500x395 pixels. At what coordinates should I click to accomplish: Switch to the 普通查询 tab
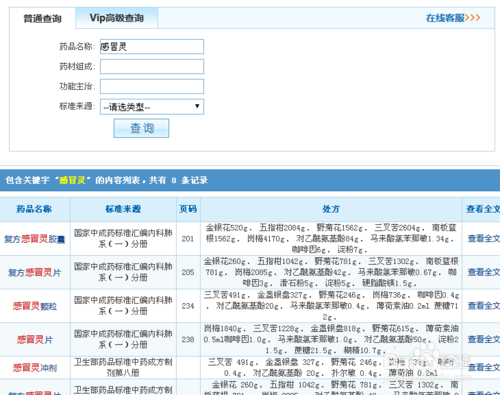tap(42, 18)
